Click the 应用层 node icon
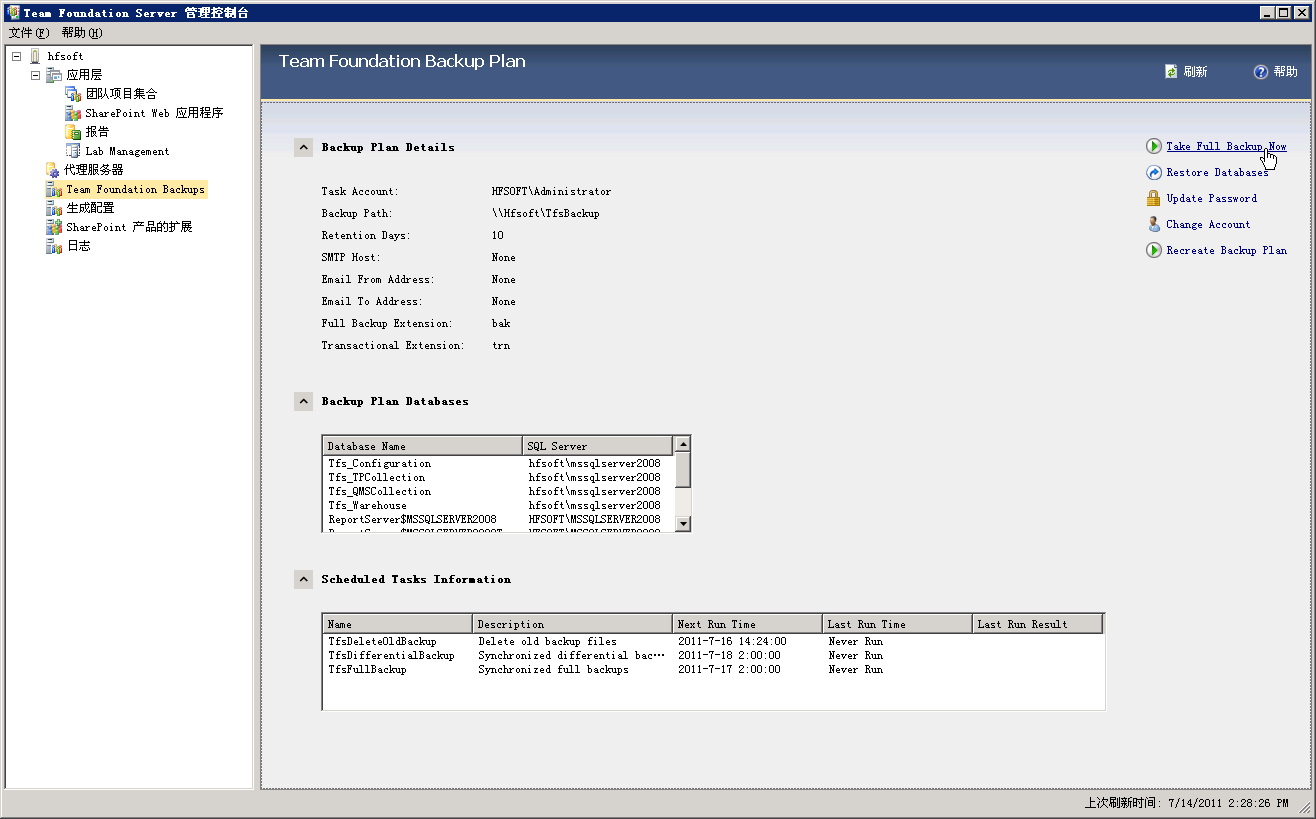 [x=54, y=75]
